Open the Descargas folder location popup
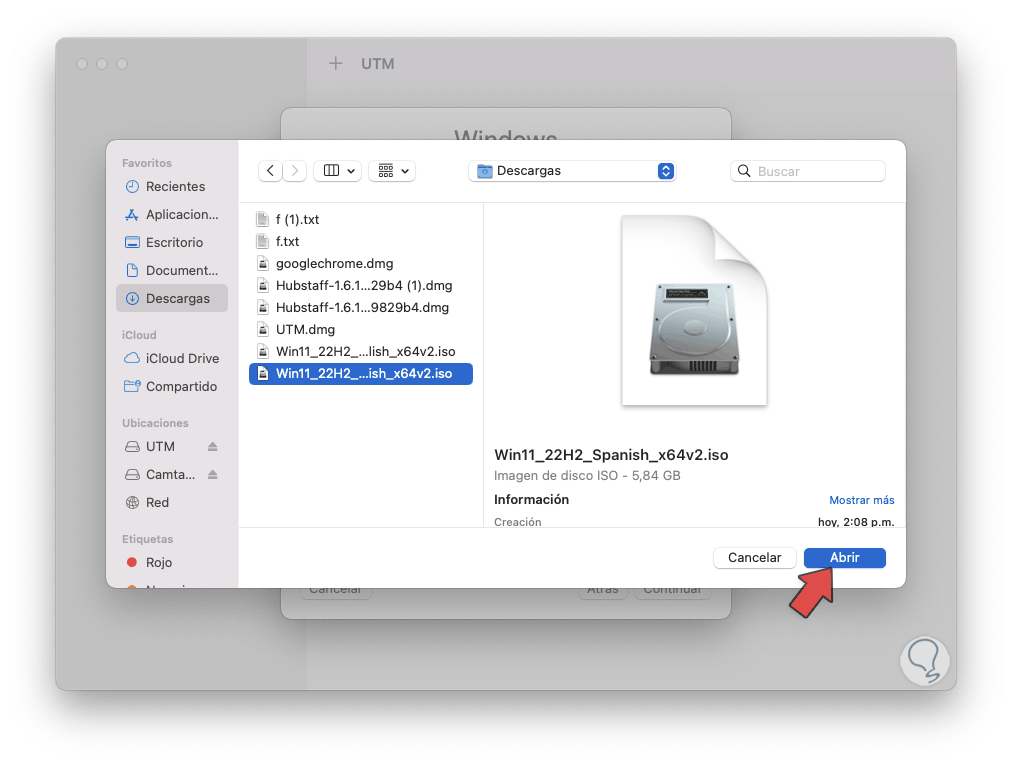This screenshot has width=1012, height=764. [x=572, y=171]
